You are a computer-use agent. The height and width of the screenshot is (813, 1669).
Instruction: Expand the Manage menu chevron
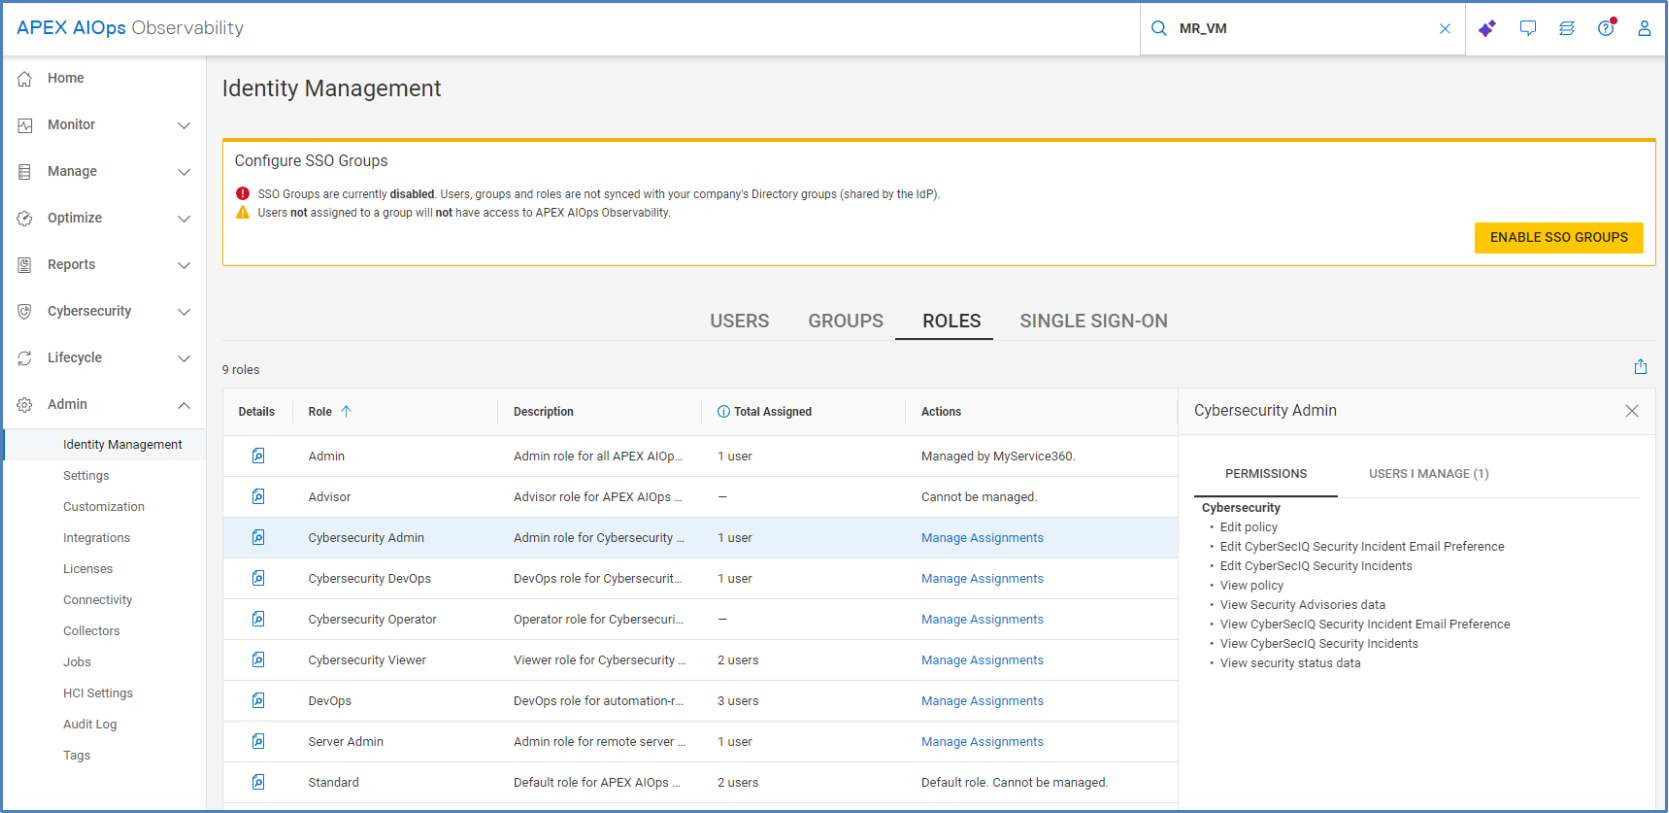click(x=184, y=172)
